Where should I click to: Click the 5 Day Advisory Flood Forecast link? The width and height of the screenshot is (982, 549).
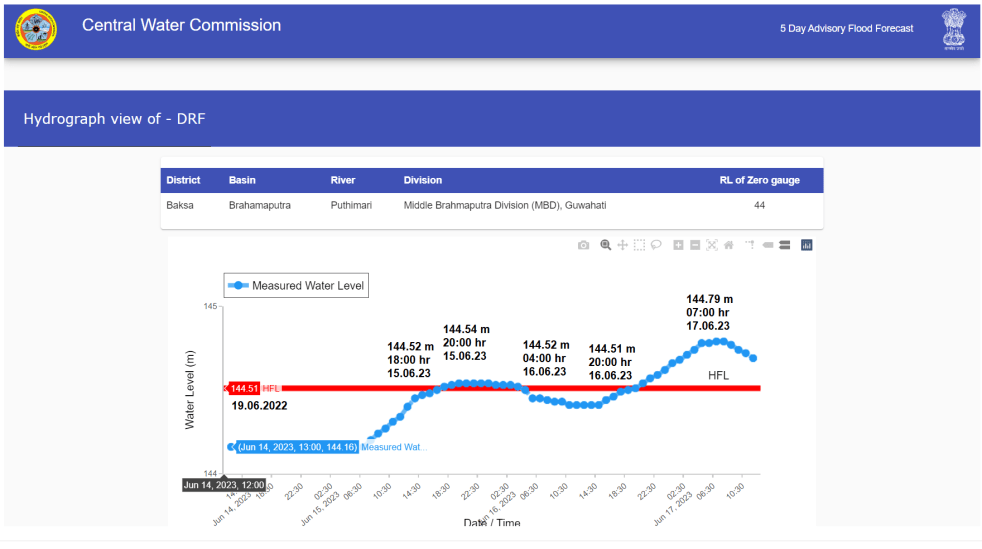846,29
